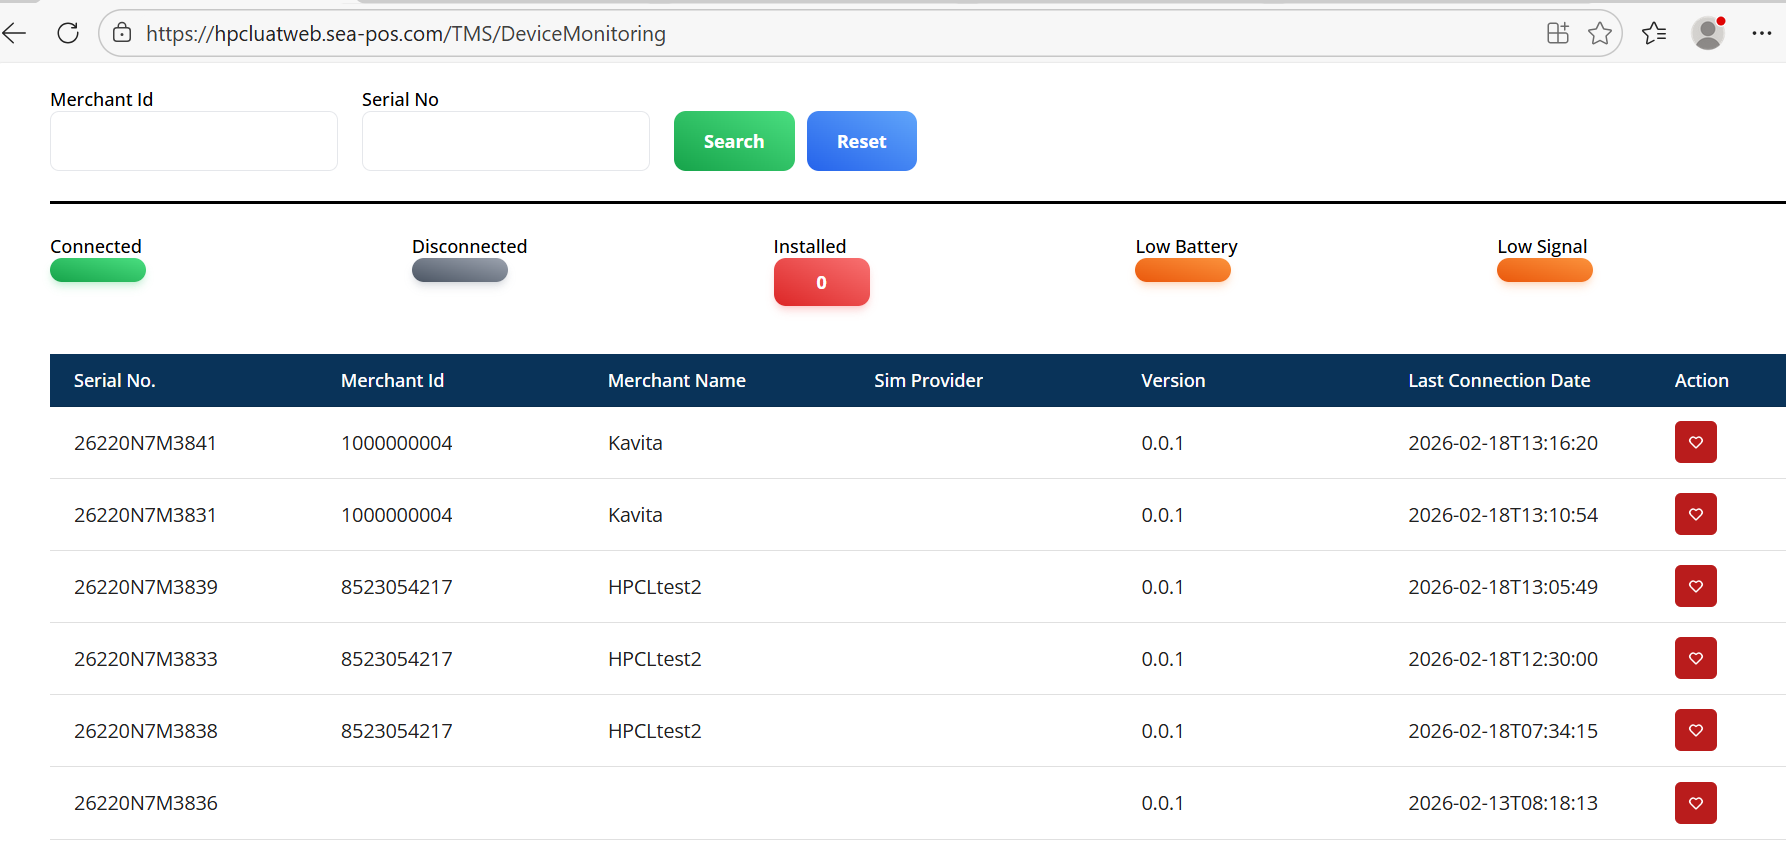Click heart action icon for serial 26220N7M3841

1695,442
